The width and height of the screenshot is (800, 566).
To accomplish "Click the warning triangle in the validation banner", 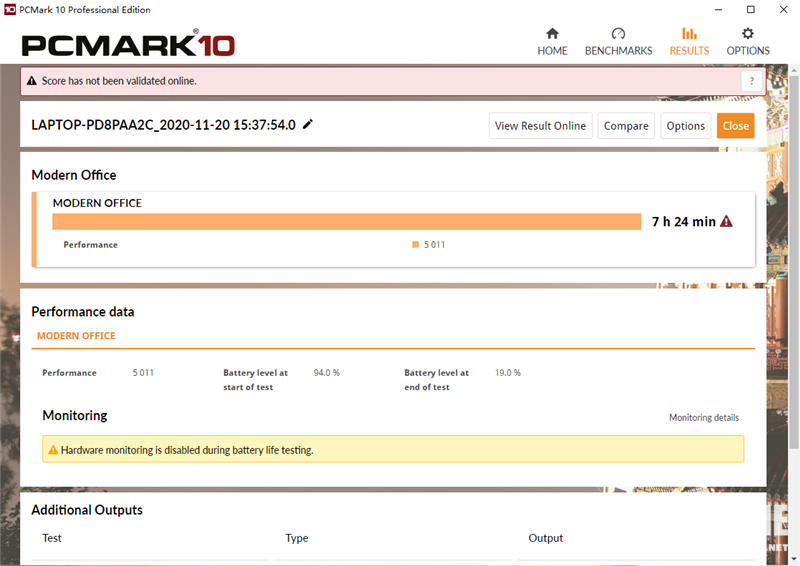I will (x=32, y=81).
